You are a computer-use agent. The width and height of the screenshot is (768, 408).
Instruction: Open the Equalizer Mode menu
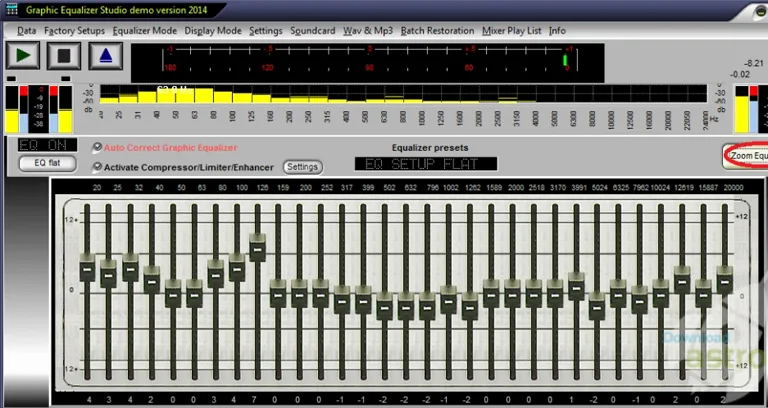(144, 31)
